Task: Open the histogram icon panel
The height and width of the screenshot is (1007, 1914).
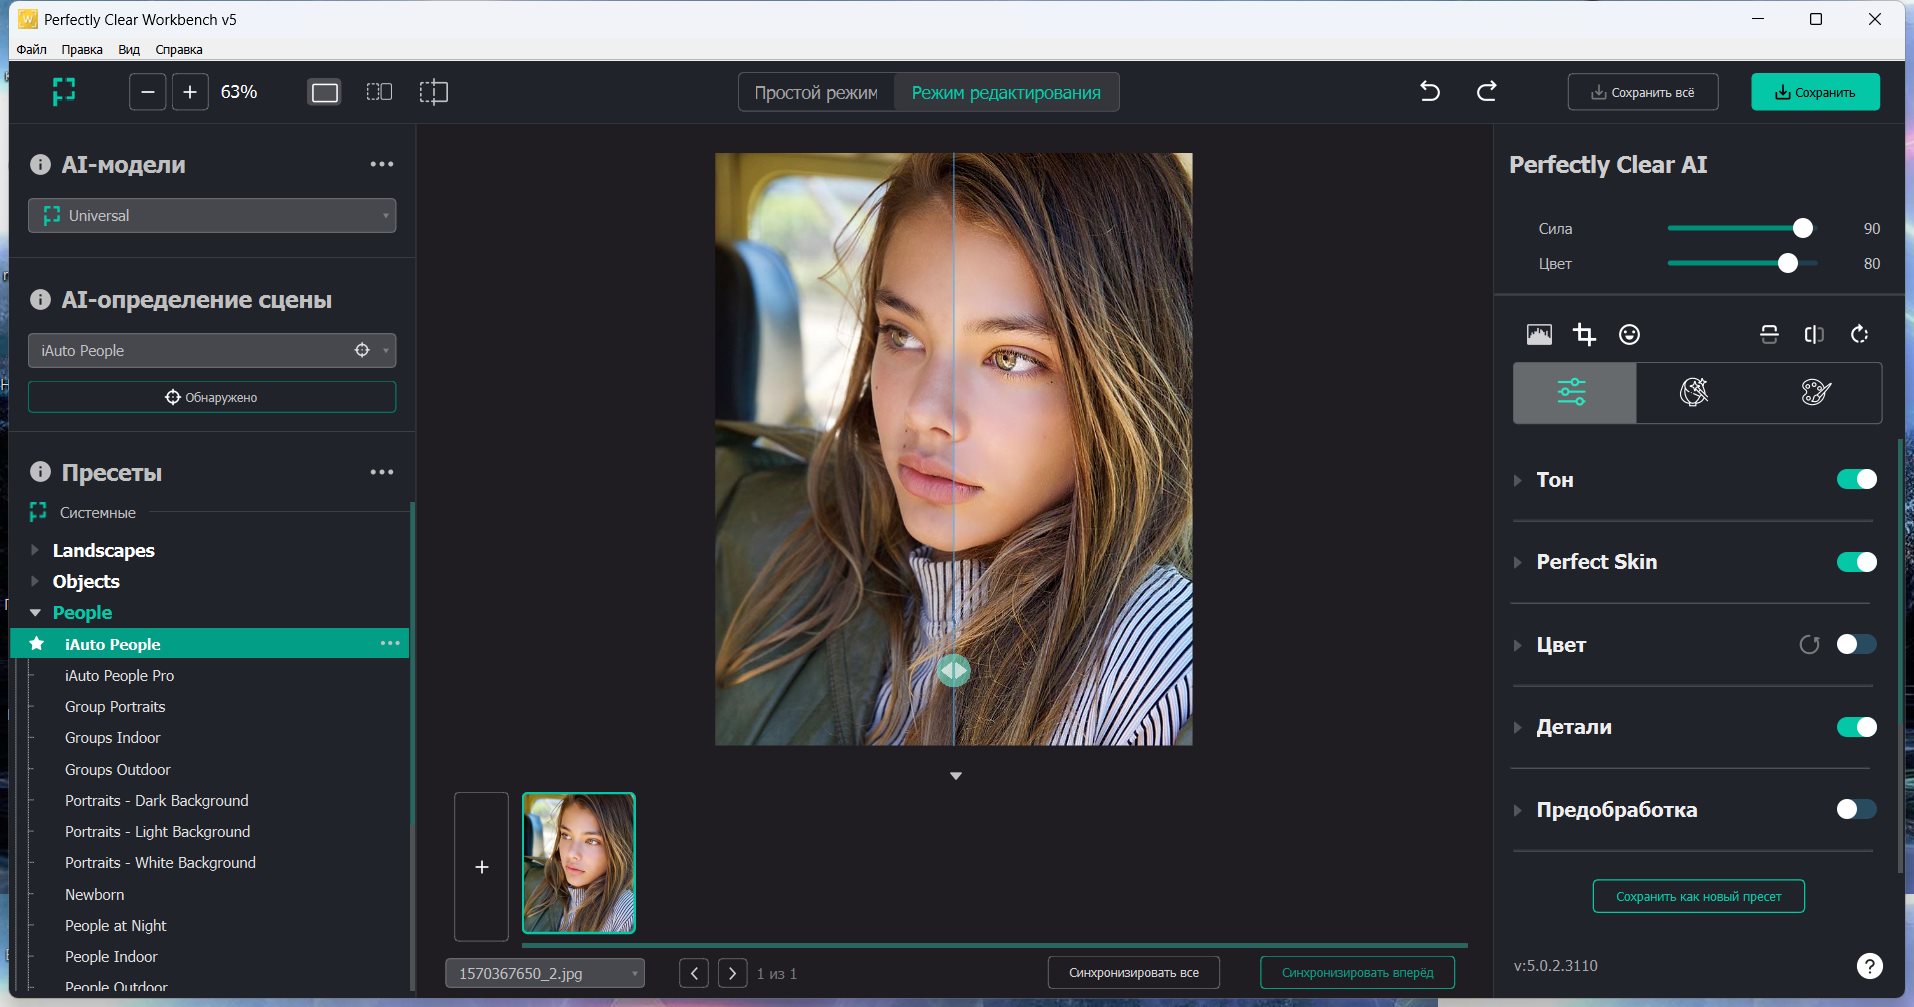Action: tap(1539, 334)
